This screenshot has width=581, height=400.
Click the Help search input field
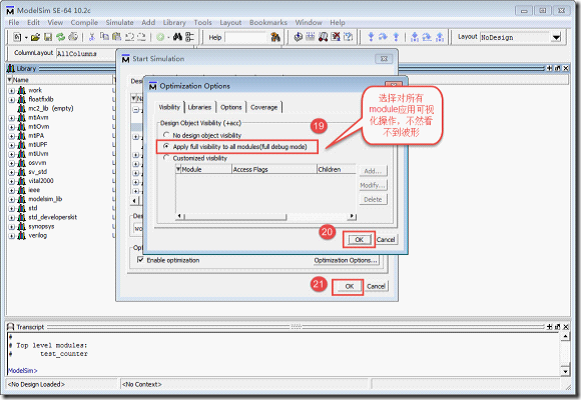point(246,37)
